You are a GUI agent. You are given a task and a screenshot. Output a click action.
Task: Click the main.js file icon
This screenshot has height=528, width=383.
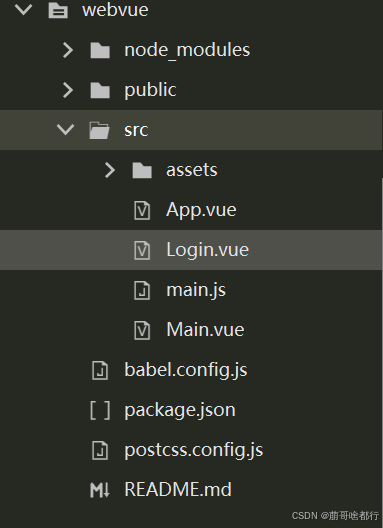click(x=142, y=290)
